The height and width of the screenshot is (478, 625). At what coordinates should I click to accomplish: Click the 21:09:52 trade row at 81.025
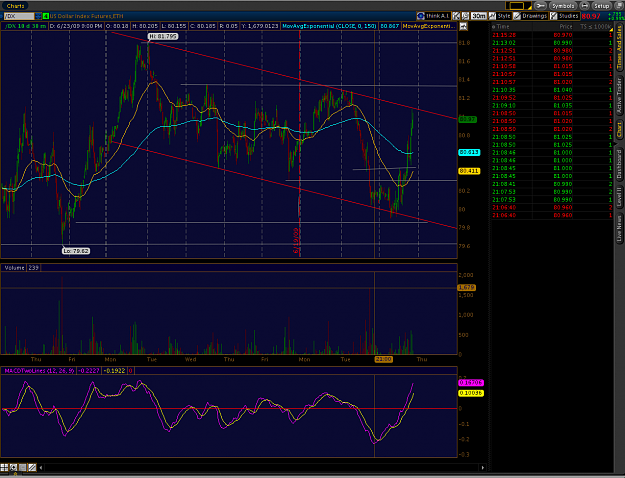(552, 98)
